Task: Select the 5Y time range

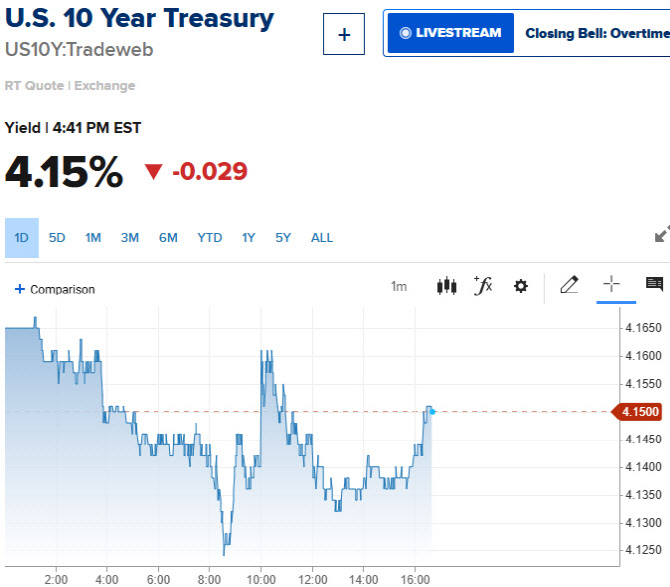Action: click(283, 238)
